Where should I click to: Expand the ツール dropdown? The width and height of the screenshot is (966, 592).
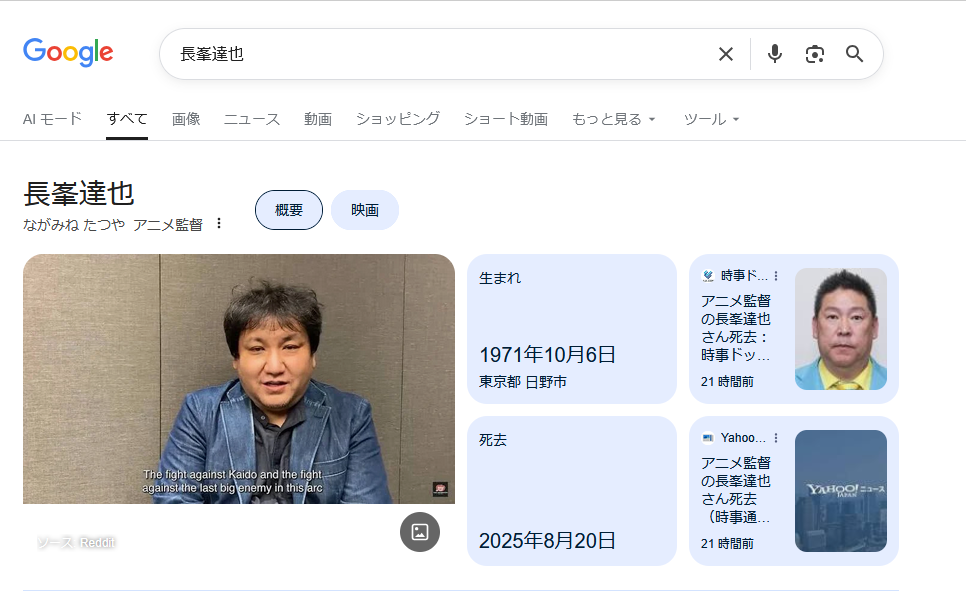pyautogui.click(x=711, y=119)
